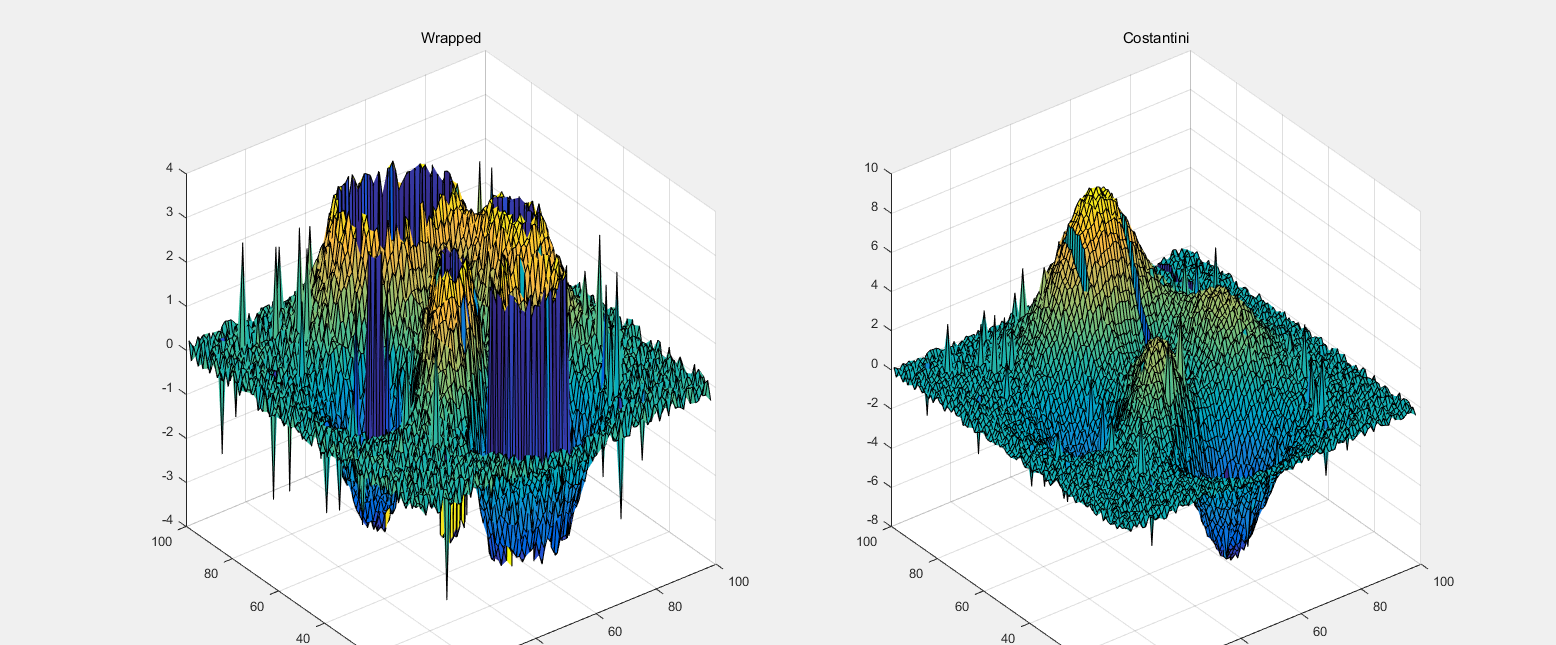Click z-axis tick label -8 on Costantini plot
This screenshot has height=645, width=1556.
point(871,521)
